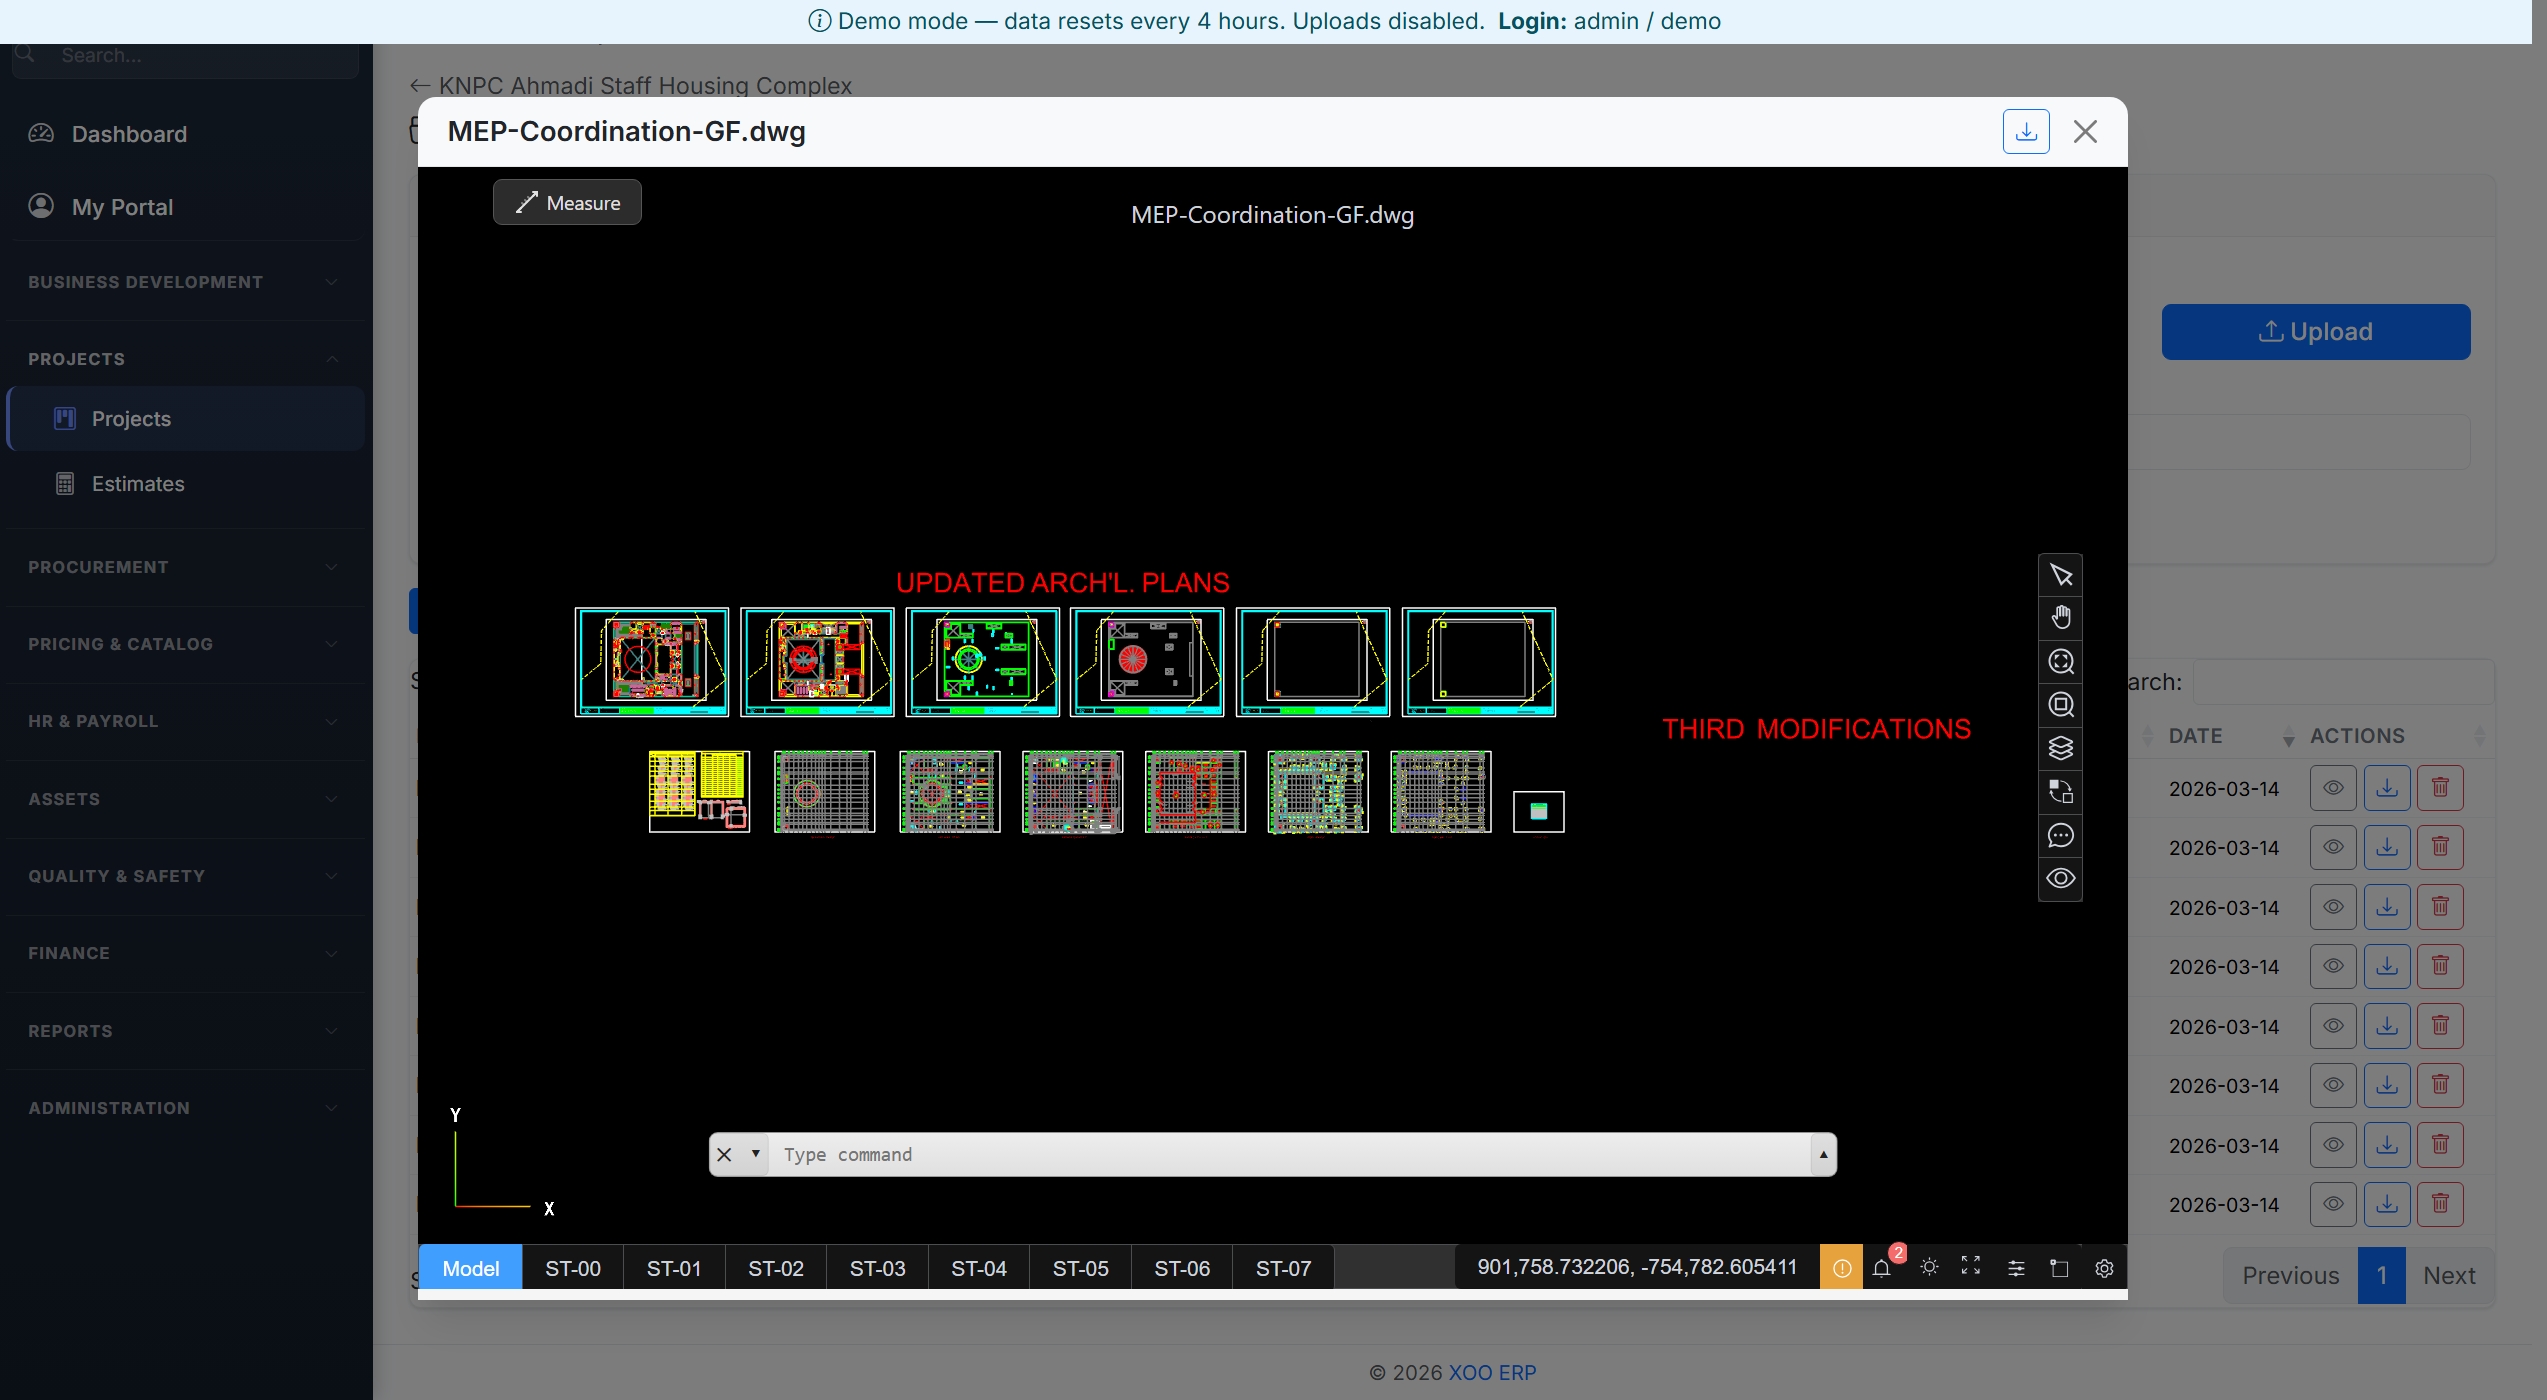The width and height of the screenshot is (2547, 1400).
Task: Open the comments chat tool
Action: 2061,835
